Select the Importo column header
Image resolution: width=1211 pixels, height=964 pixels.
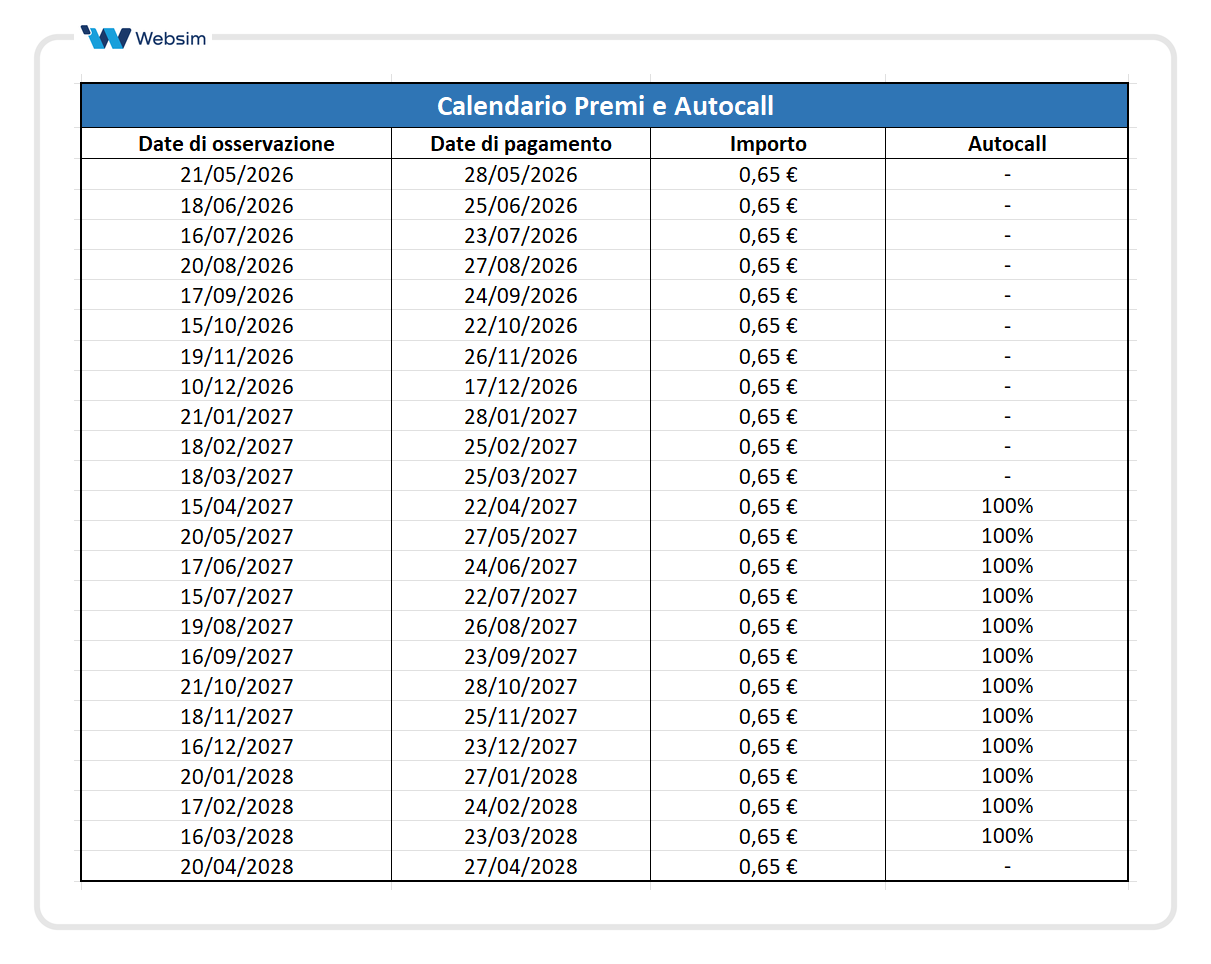pos(768,143)
